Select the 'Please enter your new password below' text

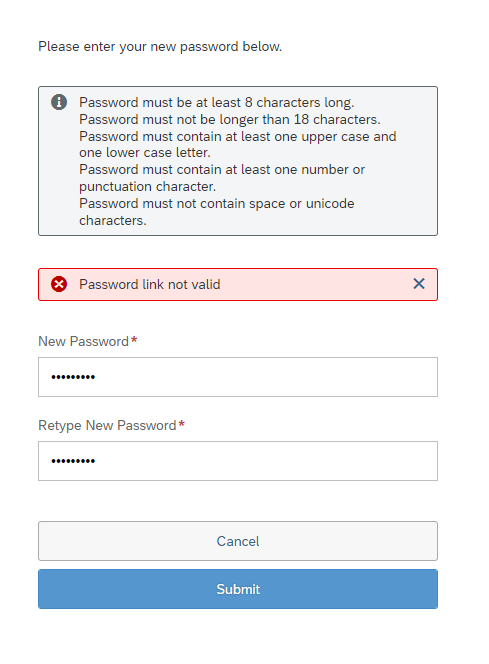pyautogui.click(x=160, y=47)
